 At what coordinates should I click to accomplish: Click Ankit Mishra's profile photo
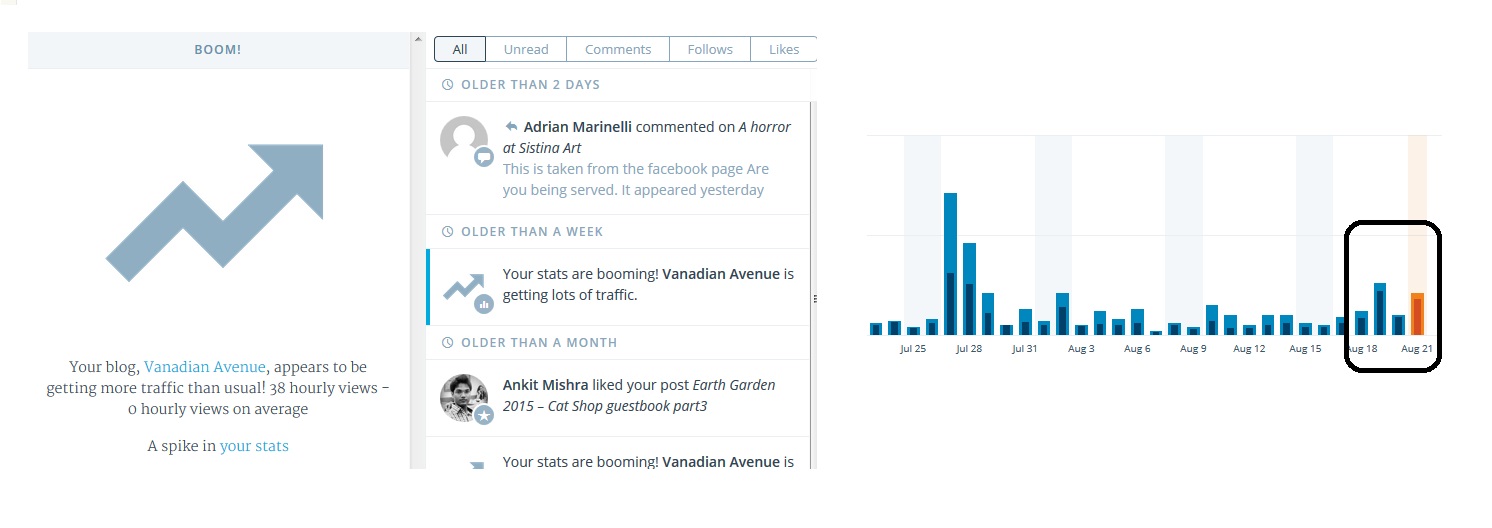point(464,397)
